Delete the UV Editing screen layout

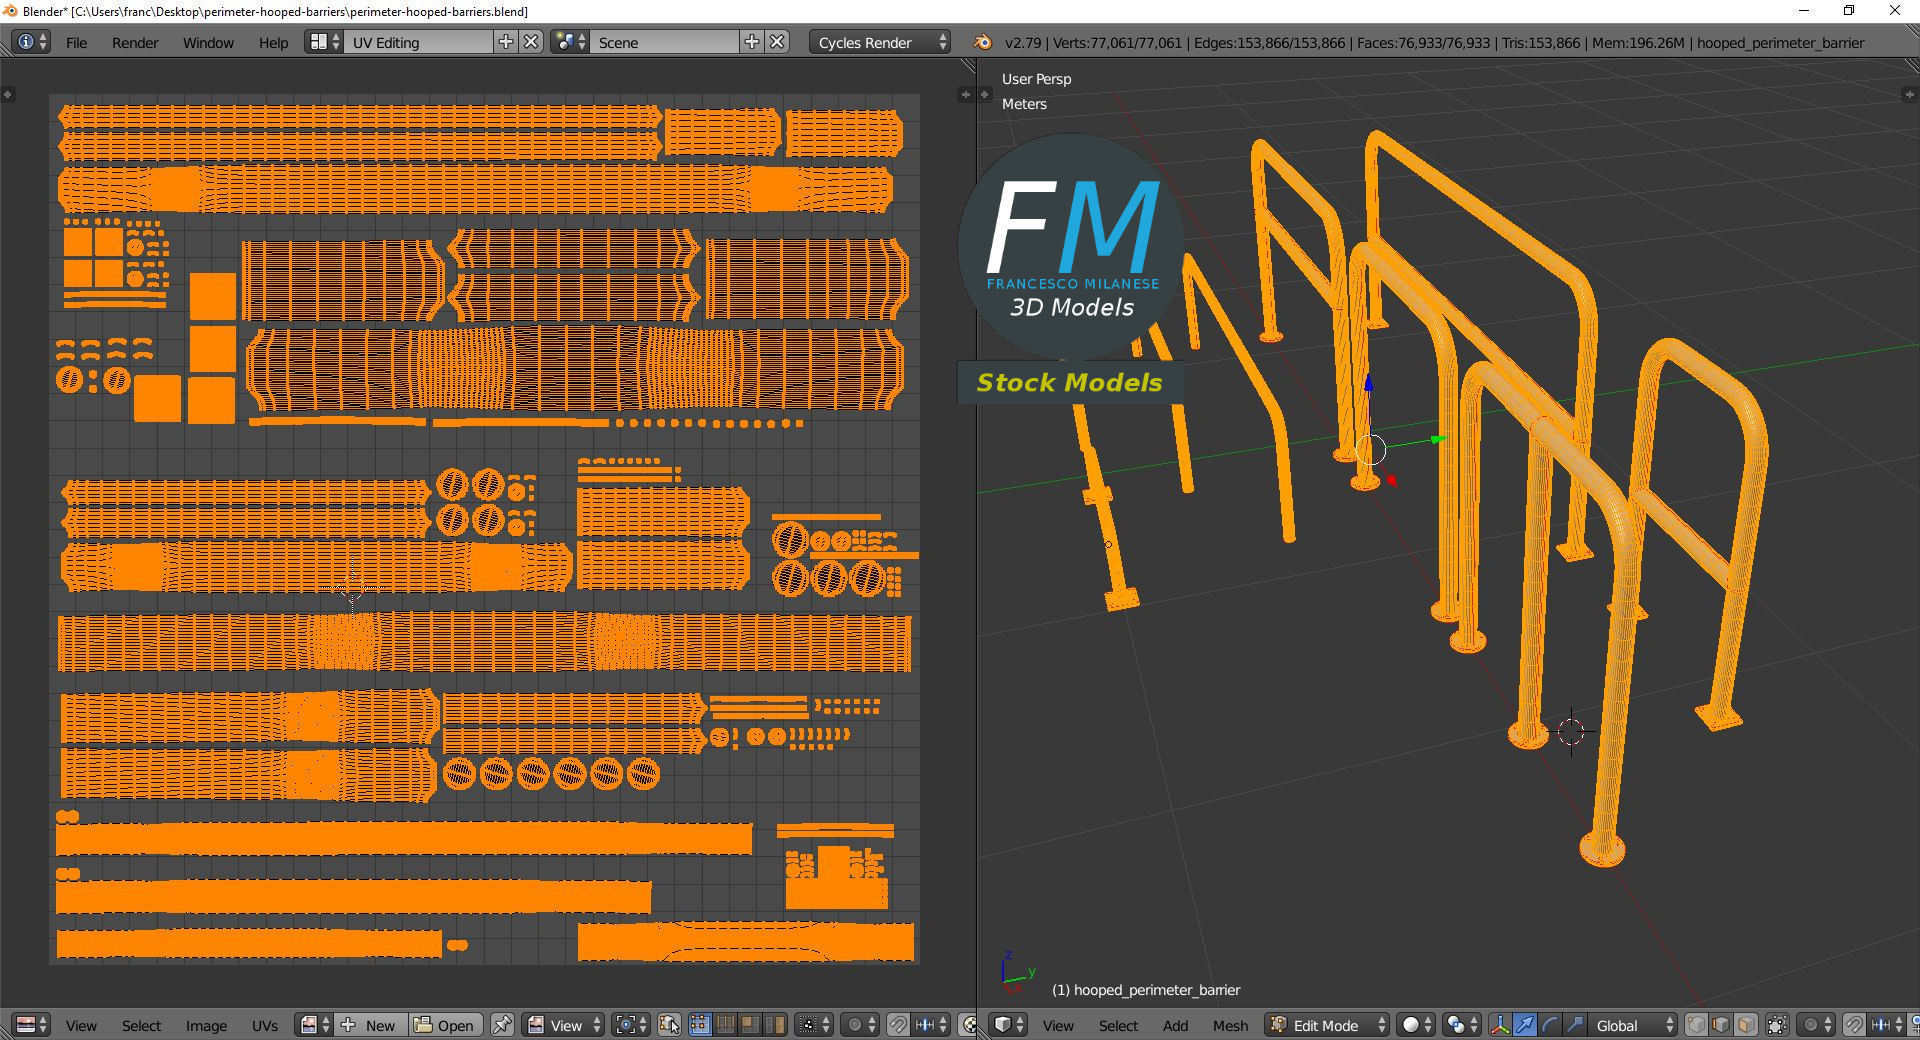pos(532,42)
